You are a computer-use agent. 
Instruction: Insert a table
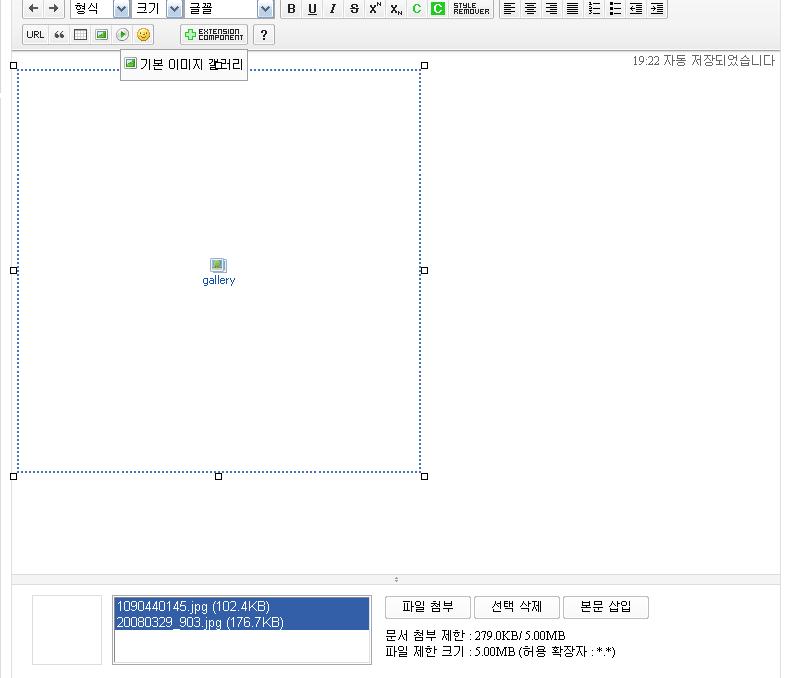[x=81, y=35]
